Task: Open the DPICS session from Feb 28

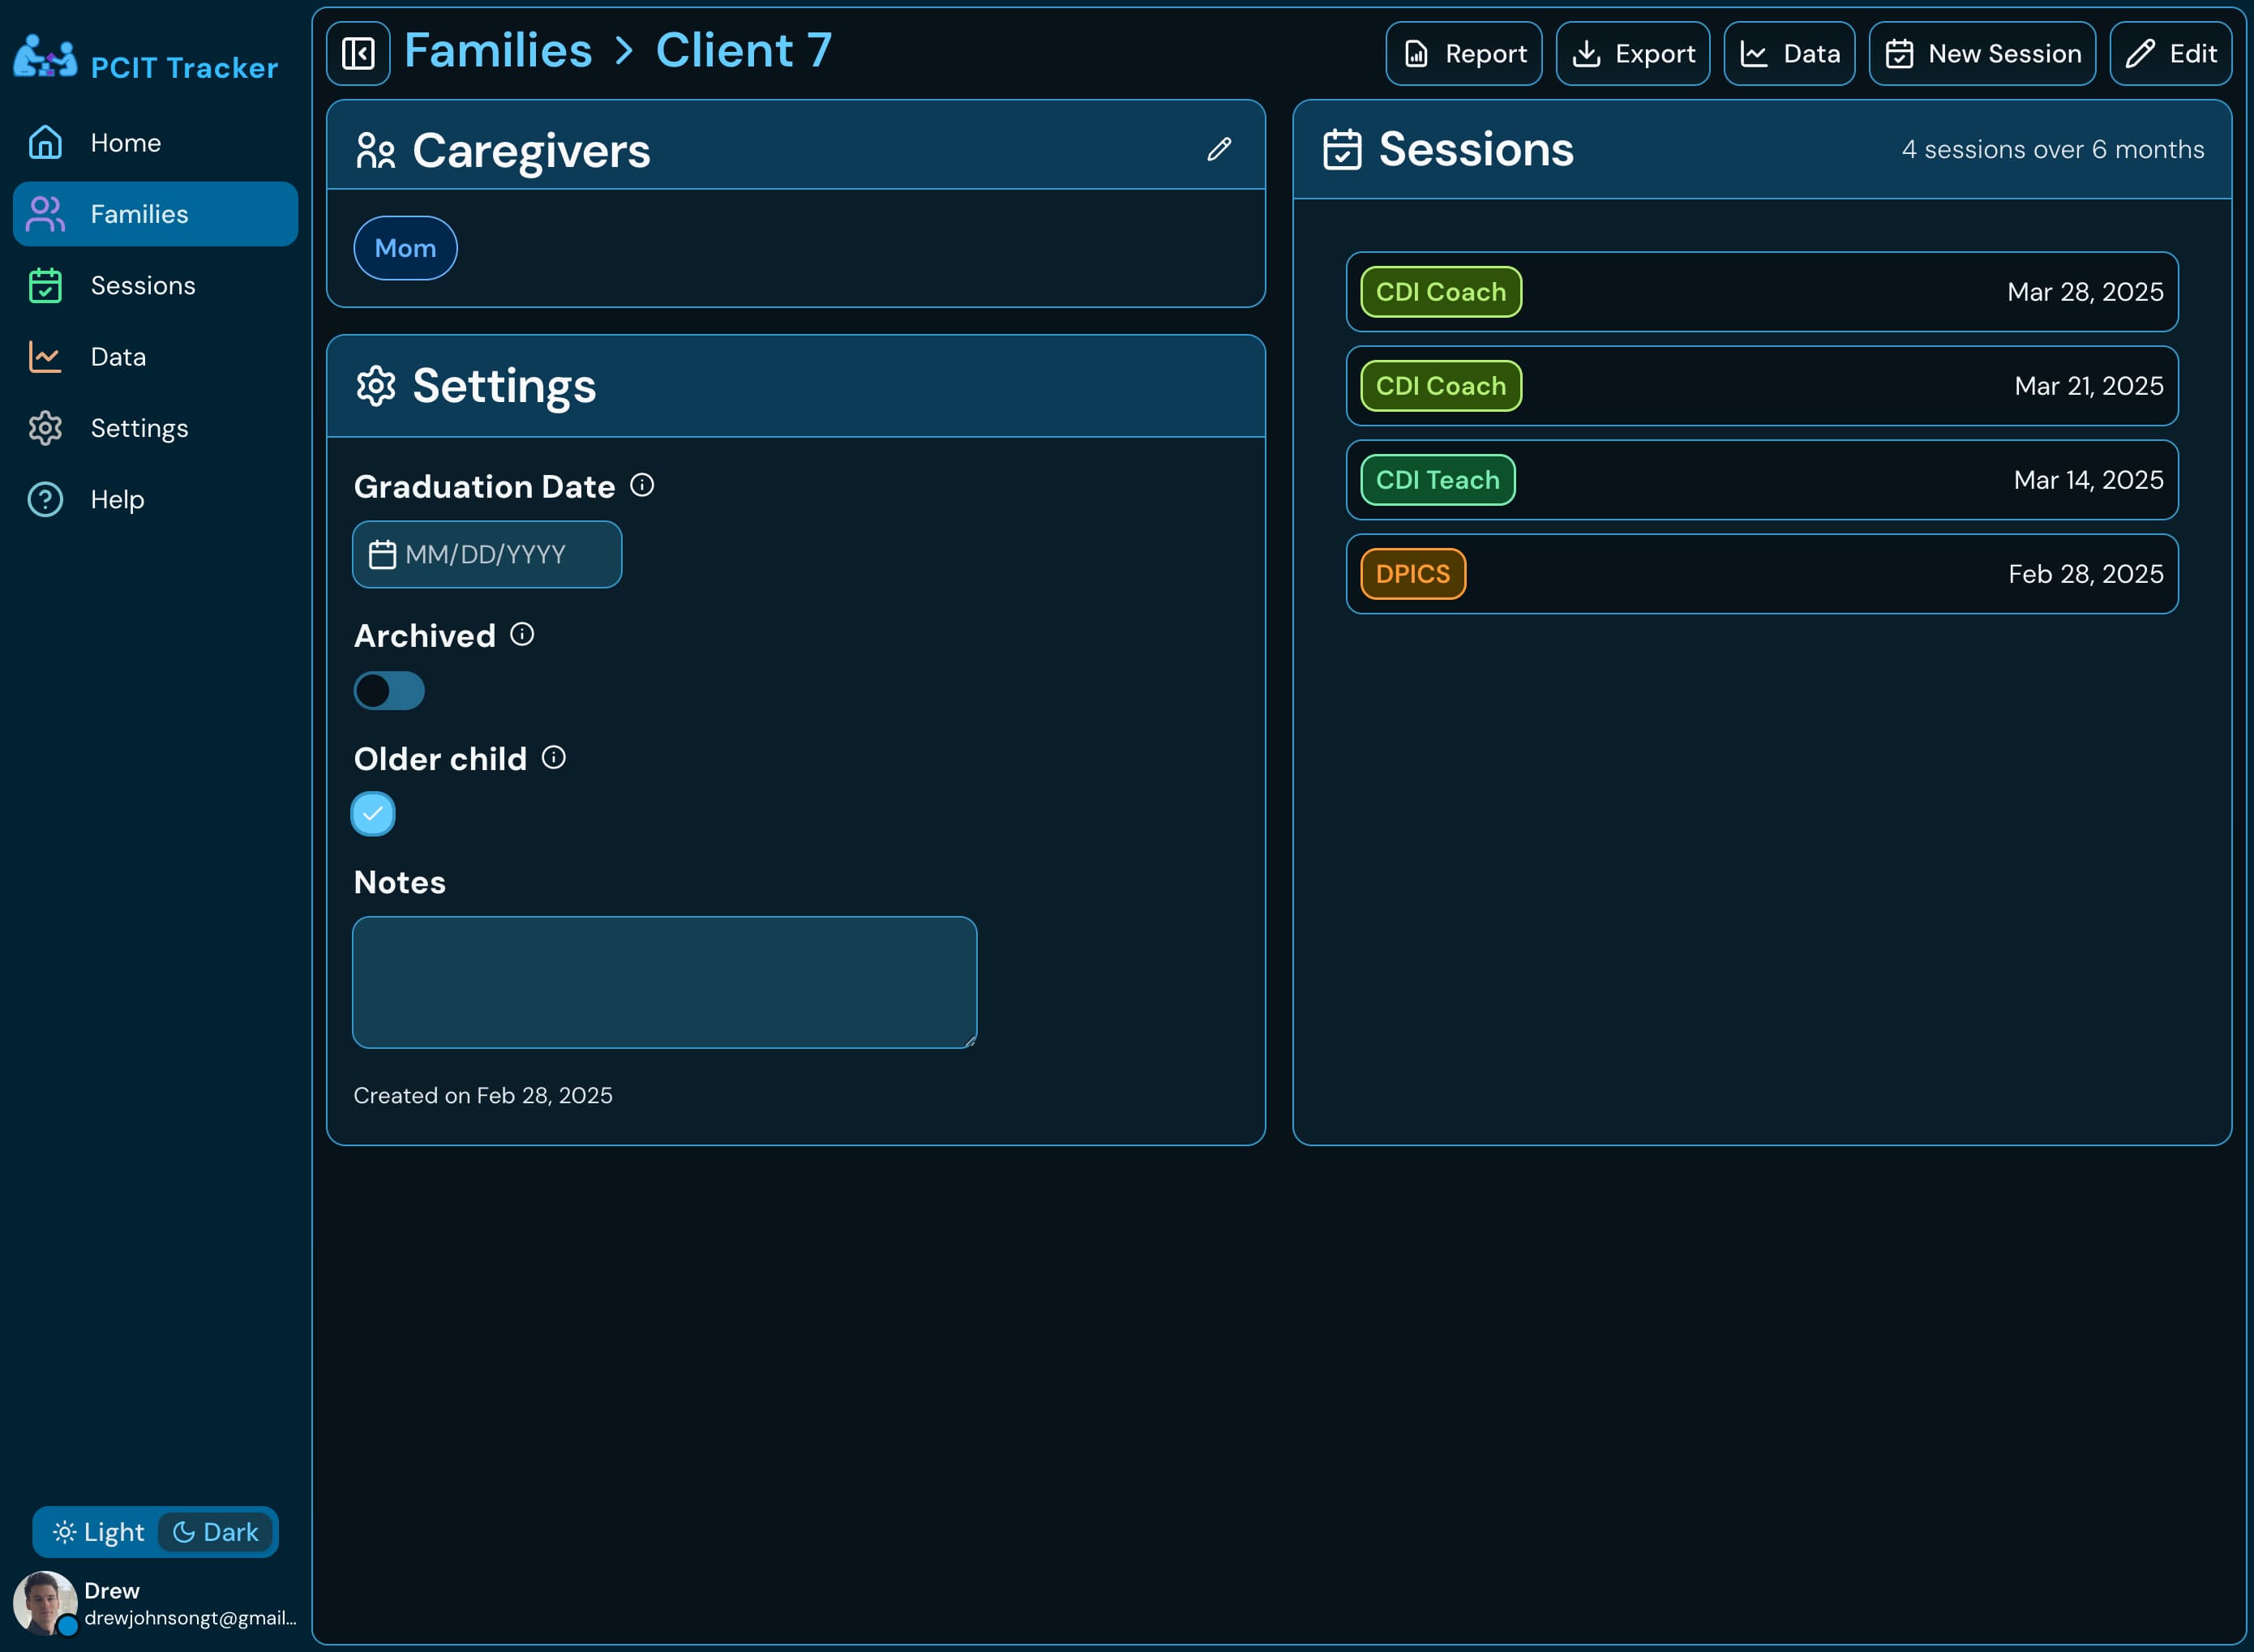Action: point(1761,574)
